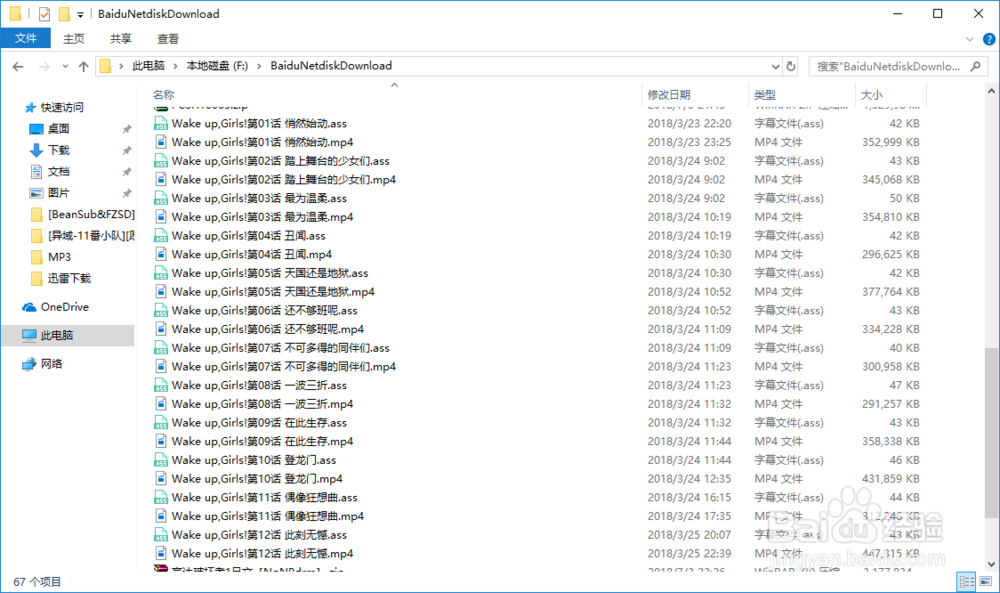The width and height of the screenshot is (1000, 593).
Task: Click icon of 第04话 丑闻.ass
Action: [161, 236]
